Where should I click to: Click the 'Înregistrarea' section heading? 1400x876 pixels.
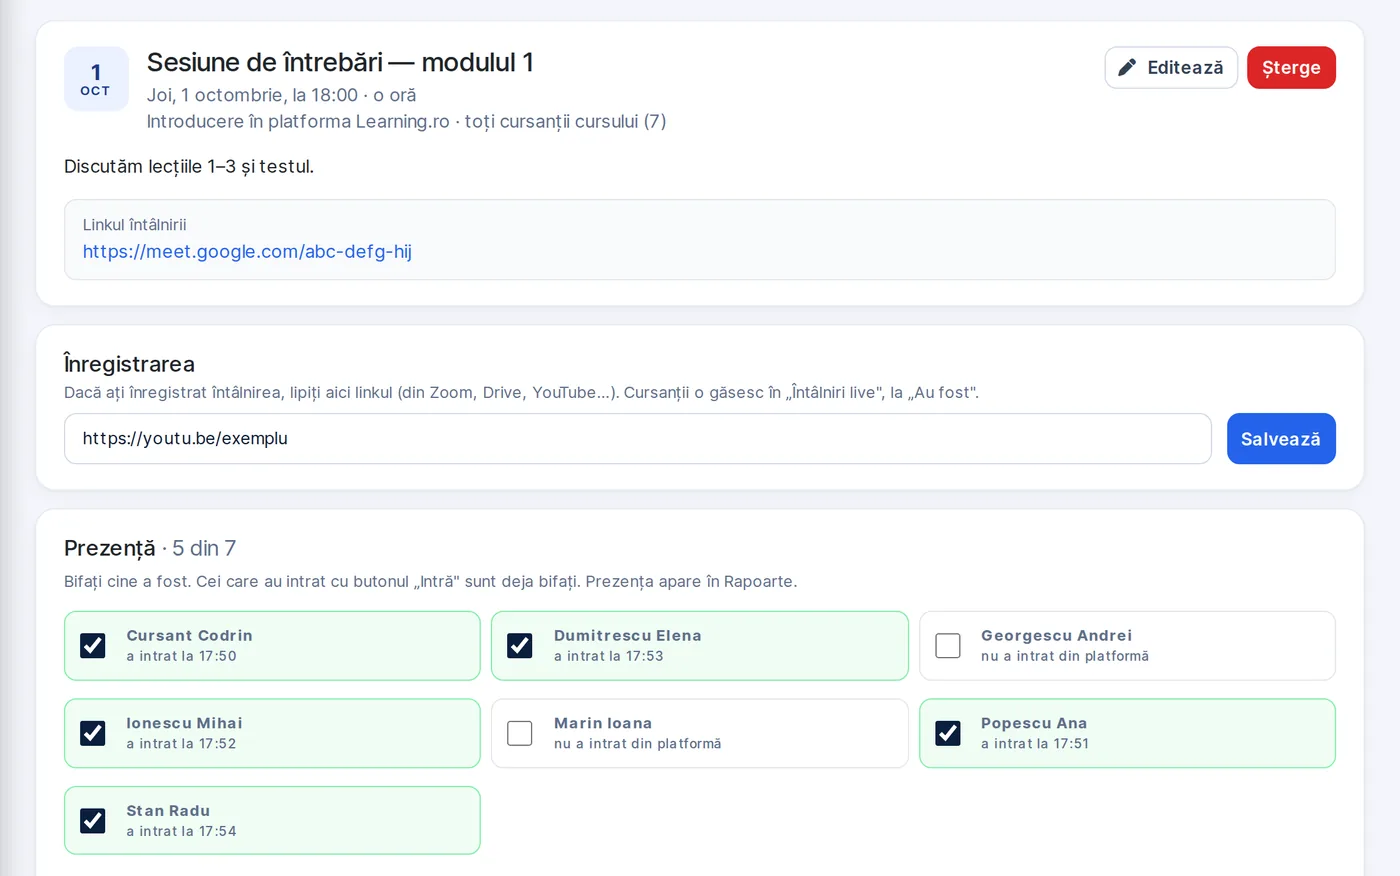pos(129,364)
